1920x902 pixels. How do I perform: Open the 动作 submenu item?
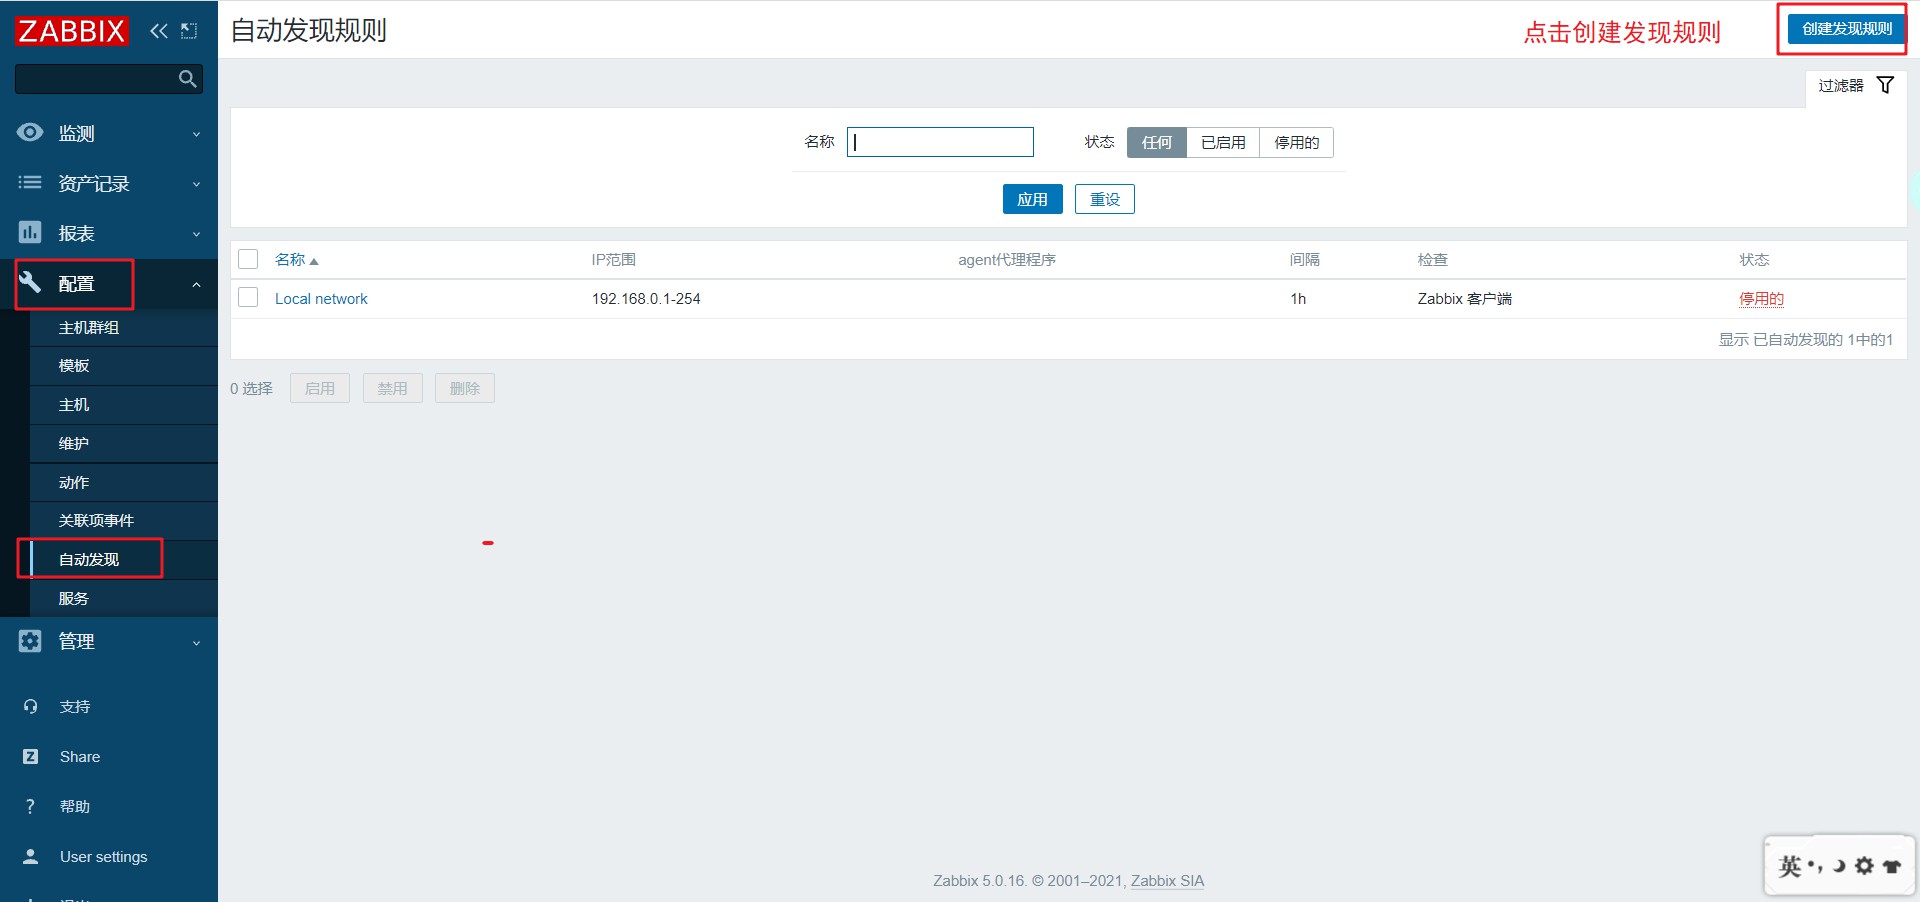click(x=124, y=483)
